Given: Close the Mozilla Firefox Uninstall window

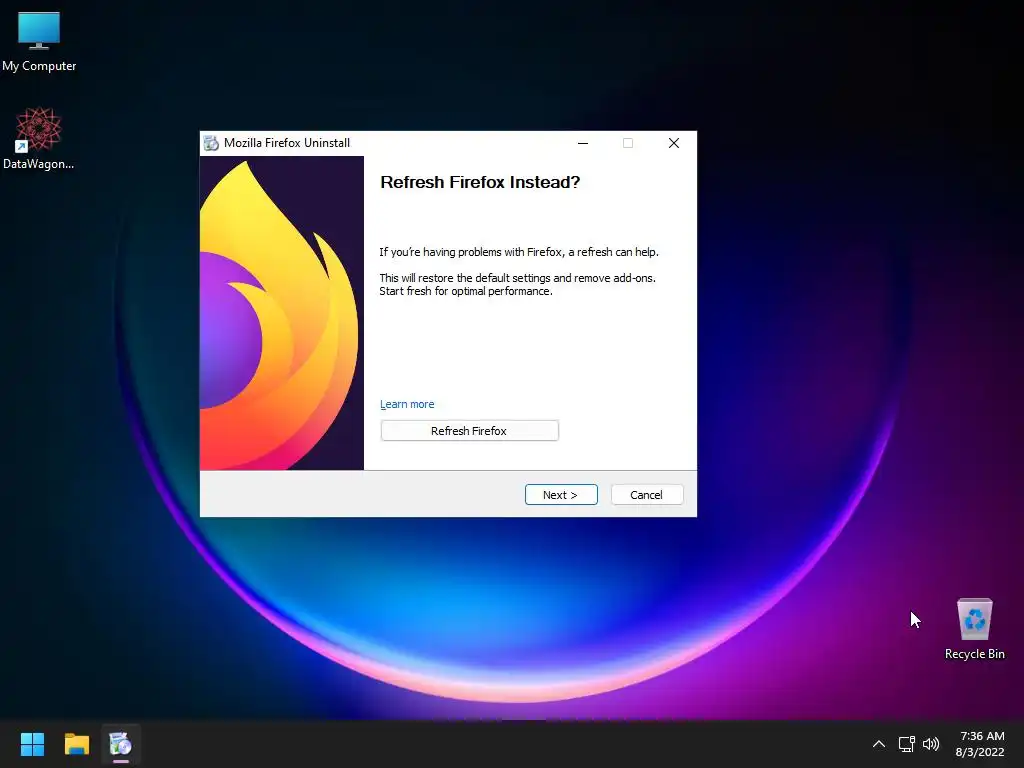Looking at the screenshot, I should pyautogui.click(x=674, y=143).
